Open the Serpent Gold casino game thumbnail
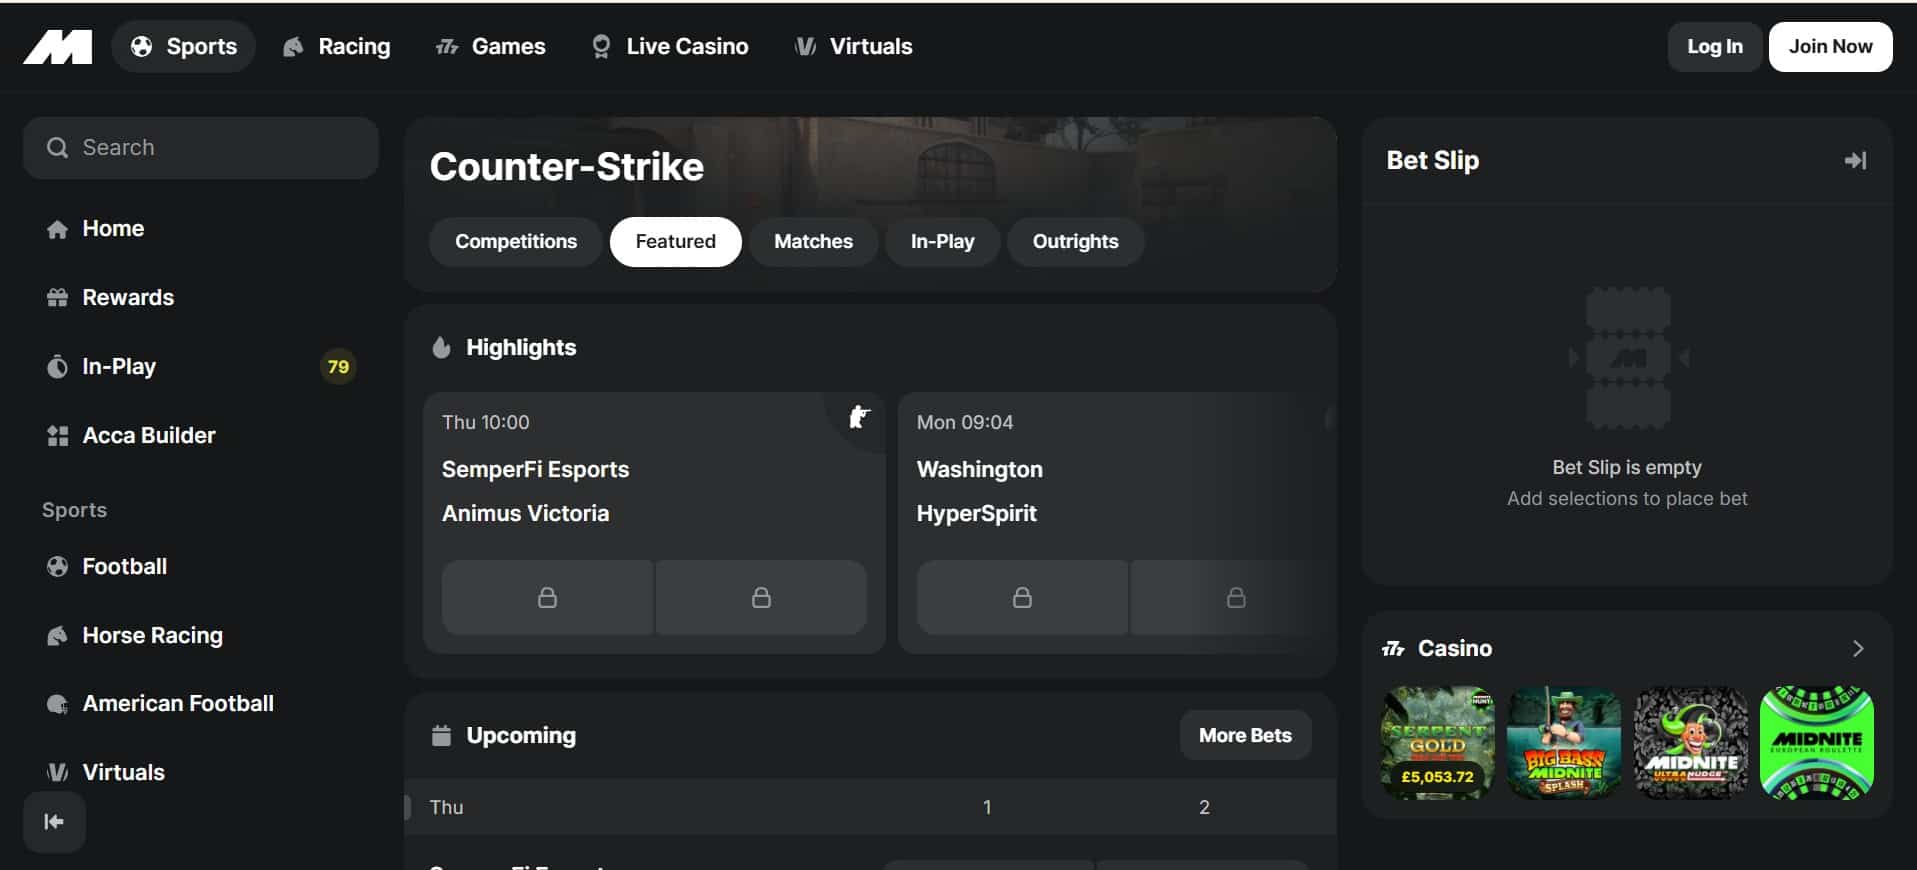Image resolution: width=1917 pixels, height=870 pixels. (1437, 742)
